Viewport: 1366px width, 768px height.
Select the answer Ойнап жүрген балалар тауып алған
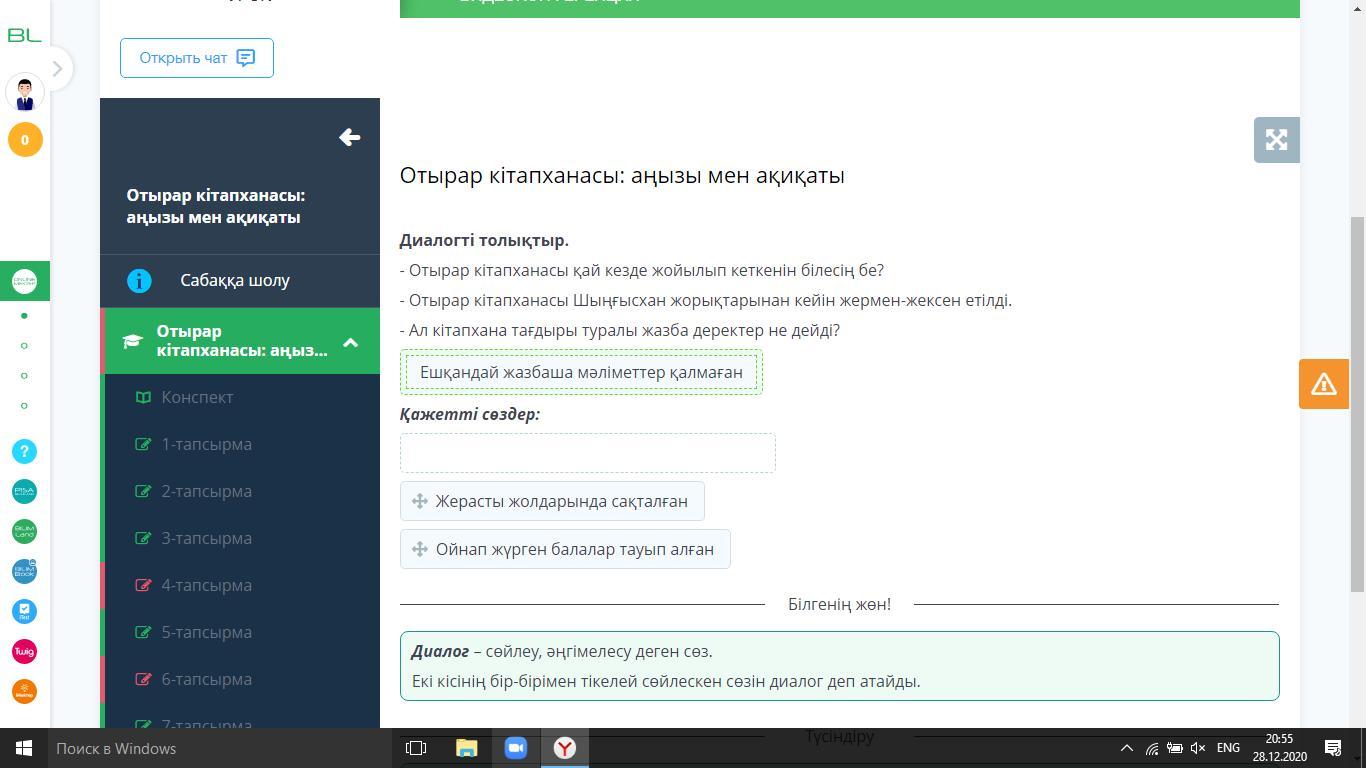tap(565, 549)
